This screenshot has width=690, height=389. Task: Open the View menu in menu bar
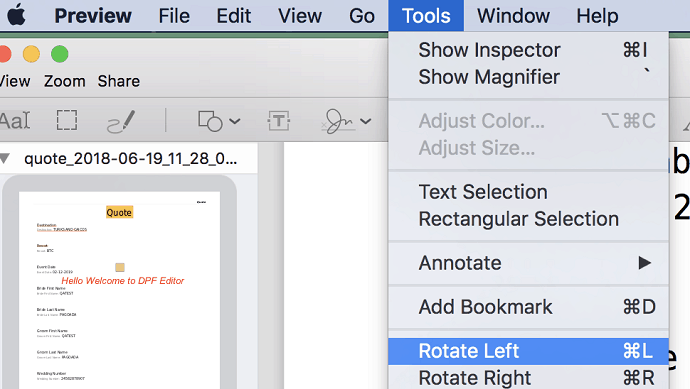tap(300, 16)
